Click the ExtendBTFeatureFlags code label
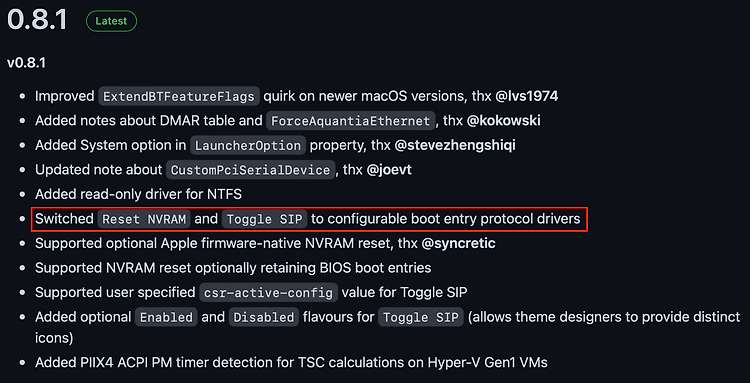This screenshot has width=750, height=383. [x=179, y=96]
